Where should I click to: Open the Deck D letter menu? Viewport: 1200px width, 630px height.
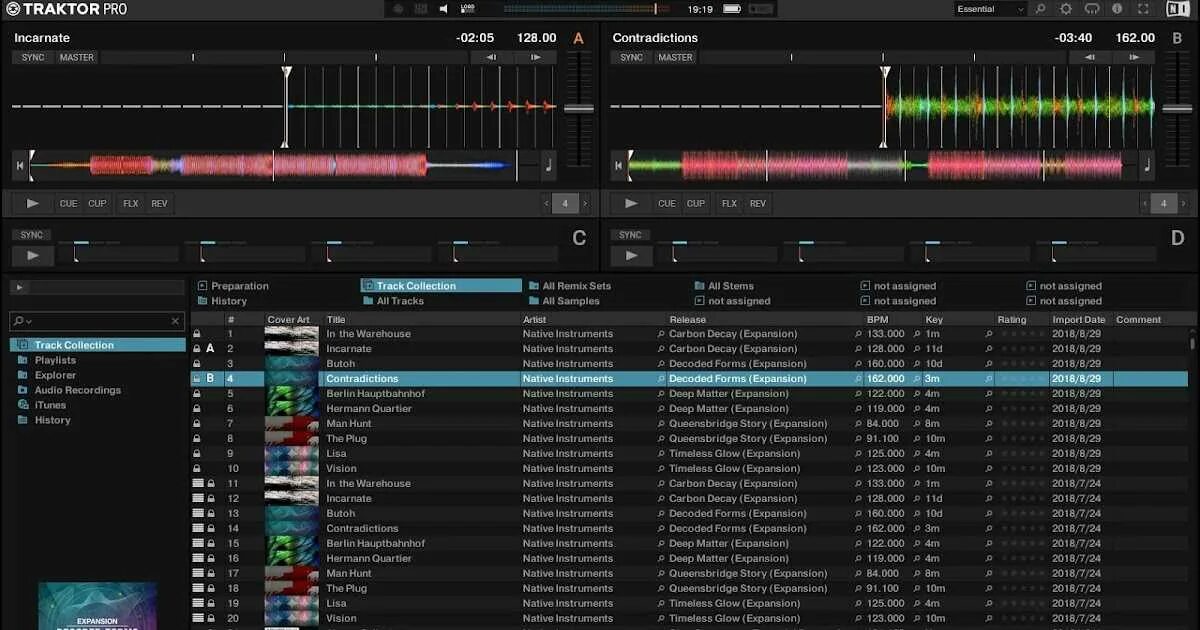(x=1177, y=238)
